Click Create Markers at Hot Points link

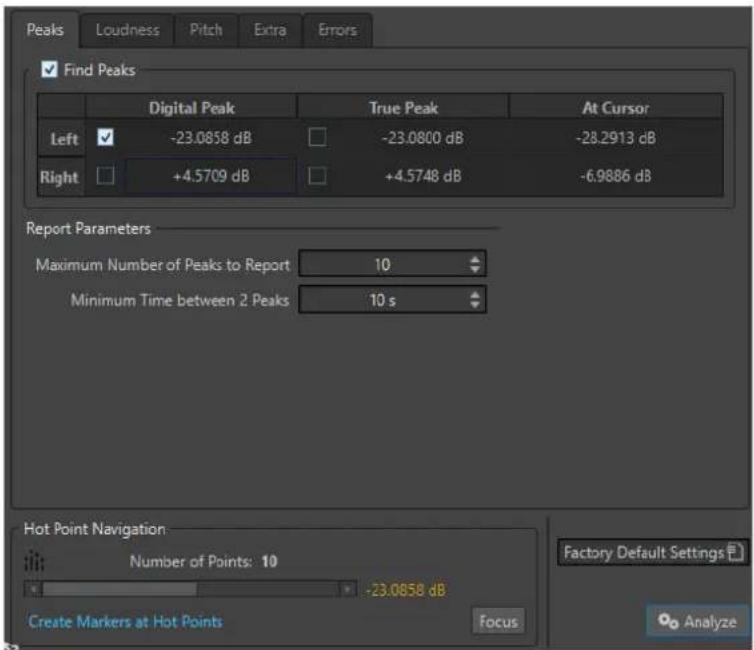pyautogui.click(x=126, y=622)
